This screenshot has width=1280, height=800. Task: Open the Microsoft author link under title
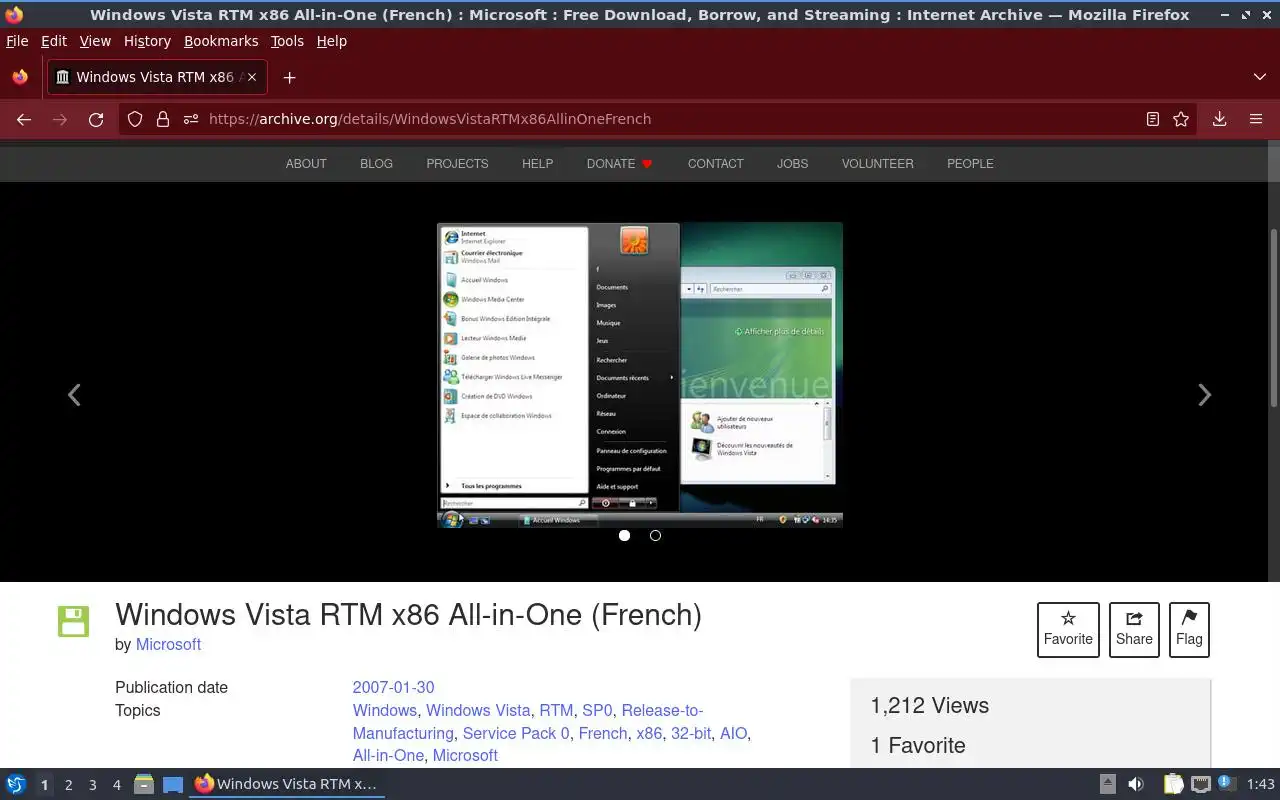point(168,644)
